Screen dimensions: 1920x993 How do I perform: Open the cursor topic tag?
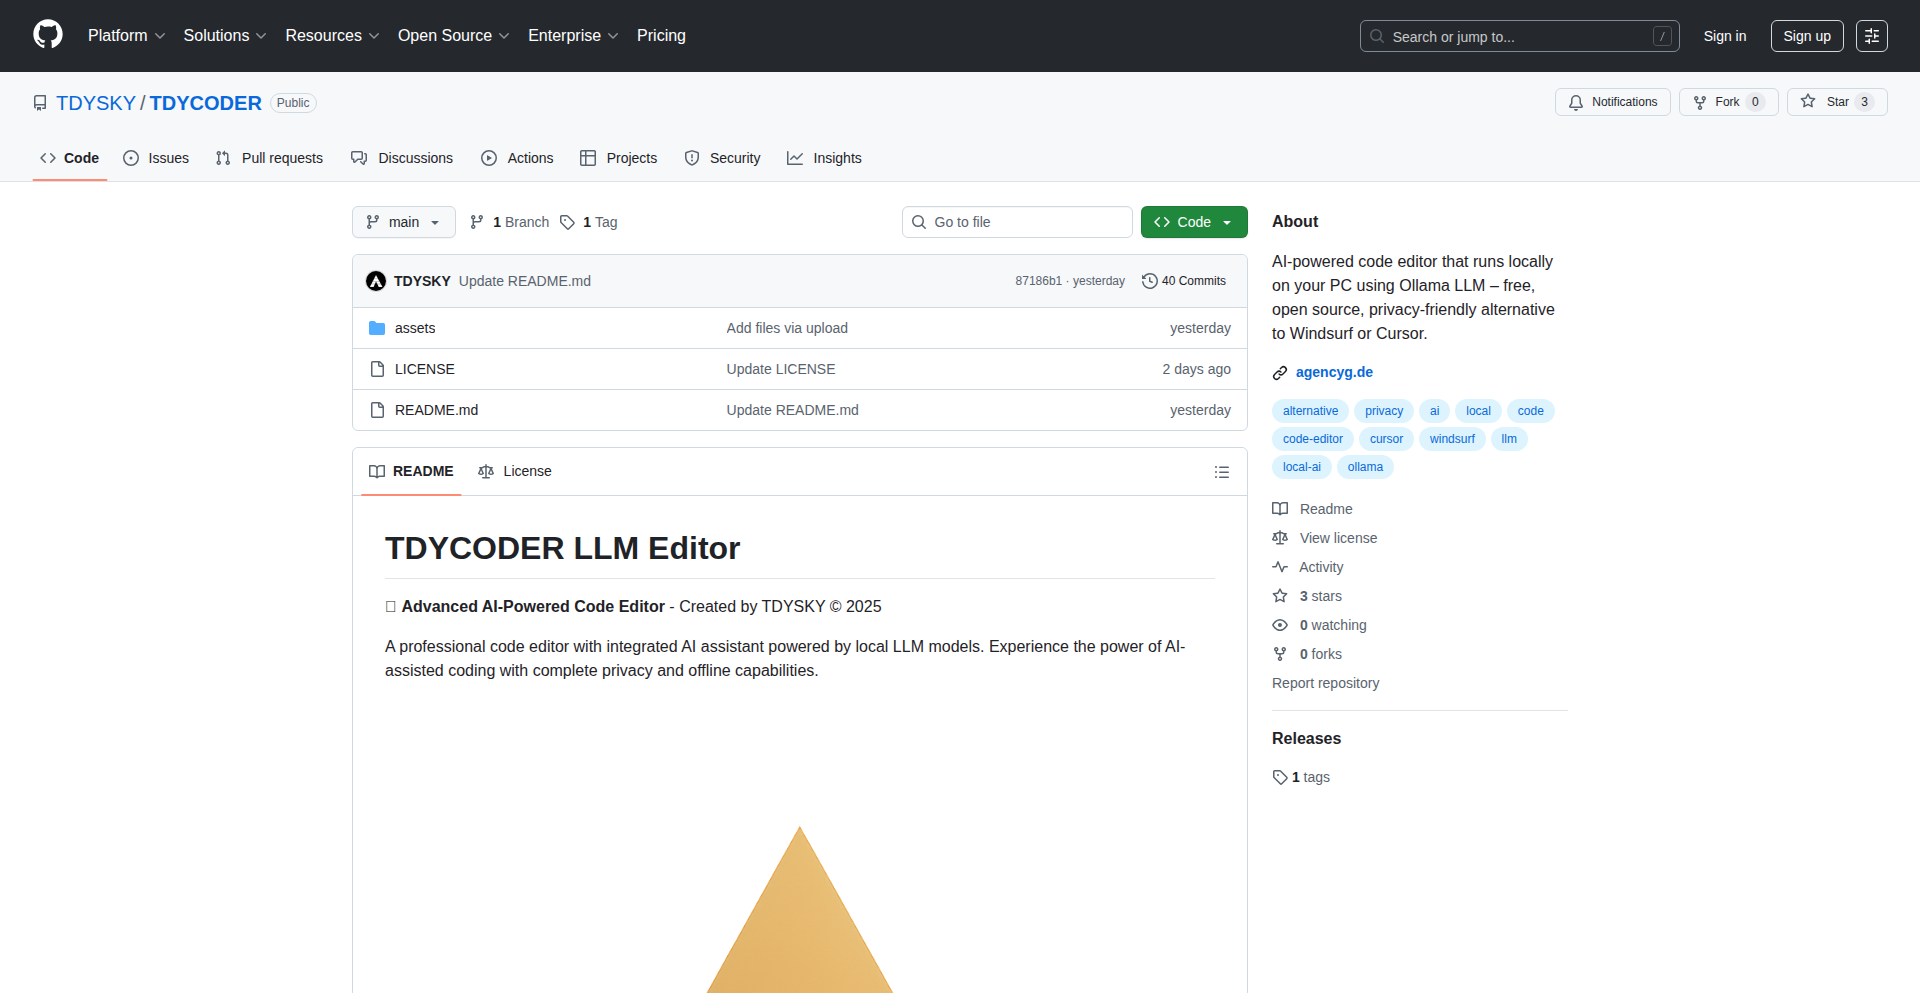(1386, 439)
